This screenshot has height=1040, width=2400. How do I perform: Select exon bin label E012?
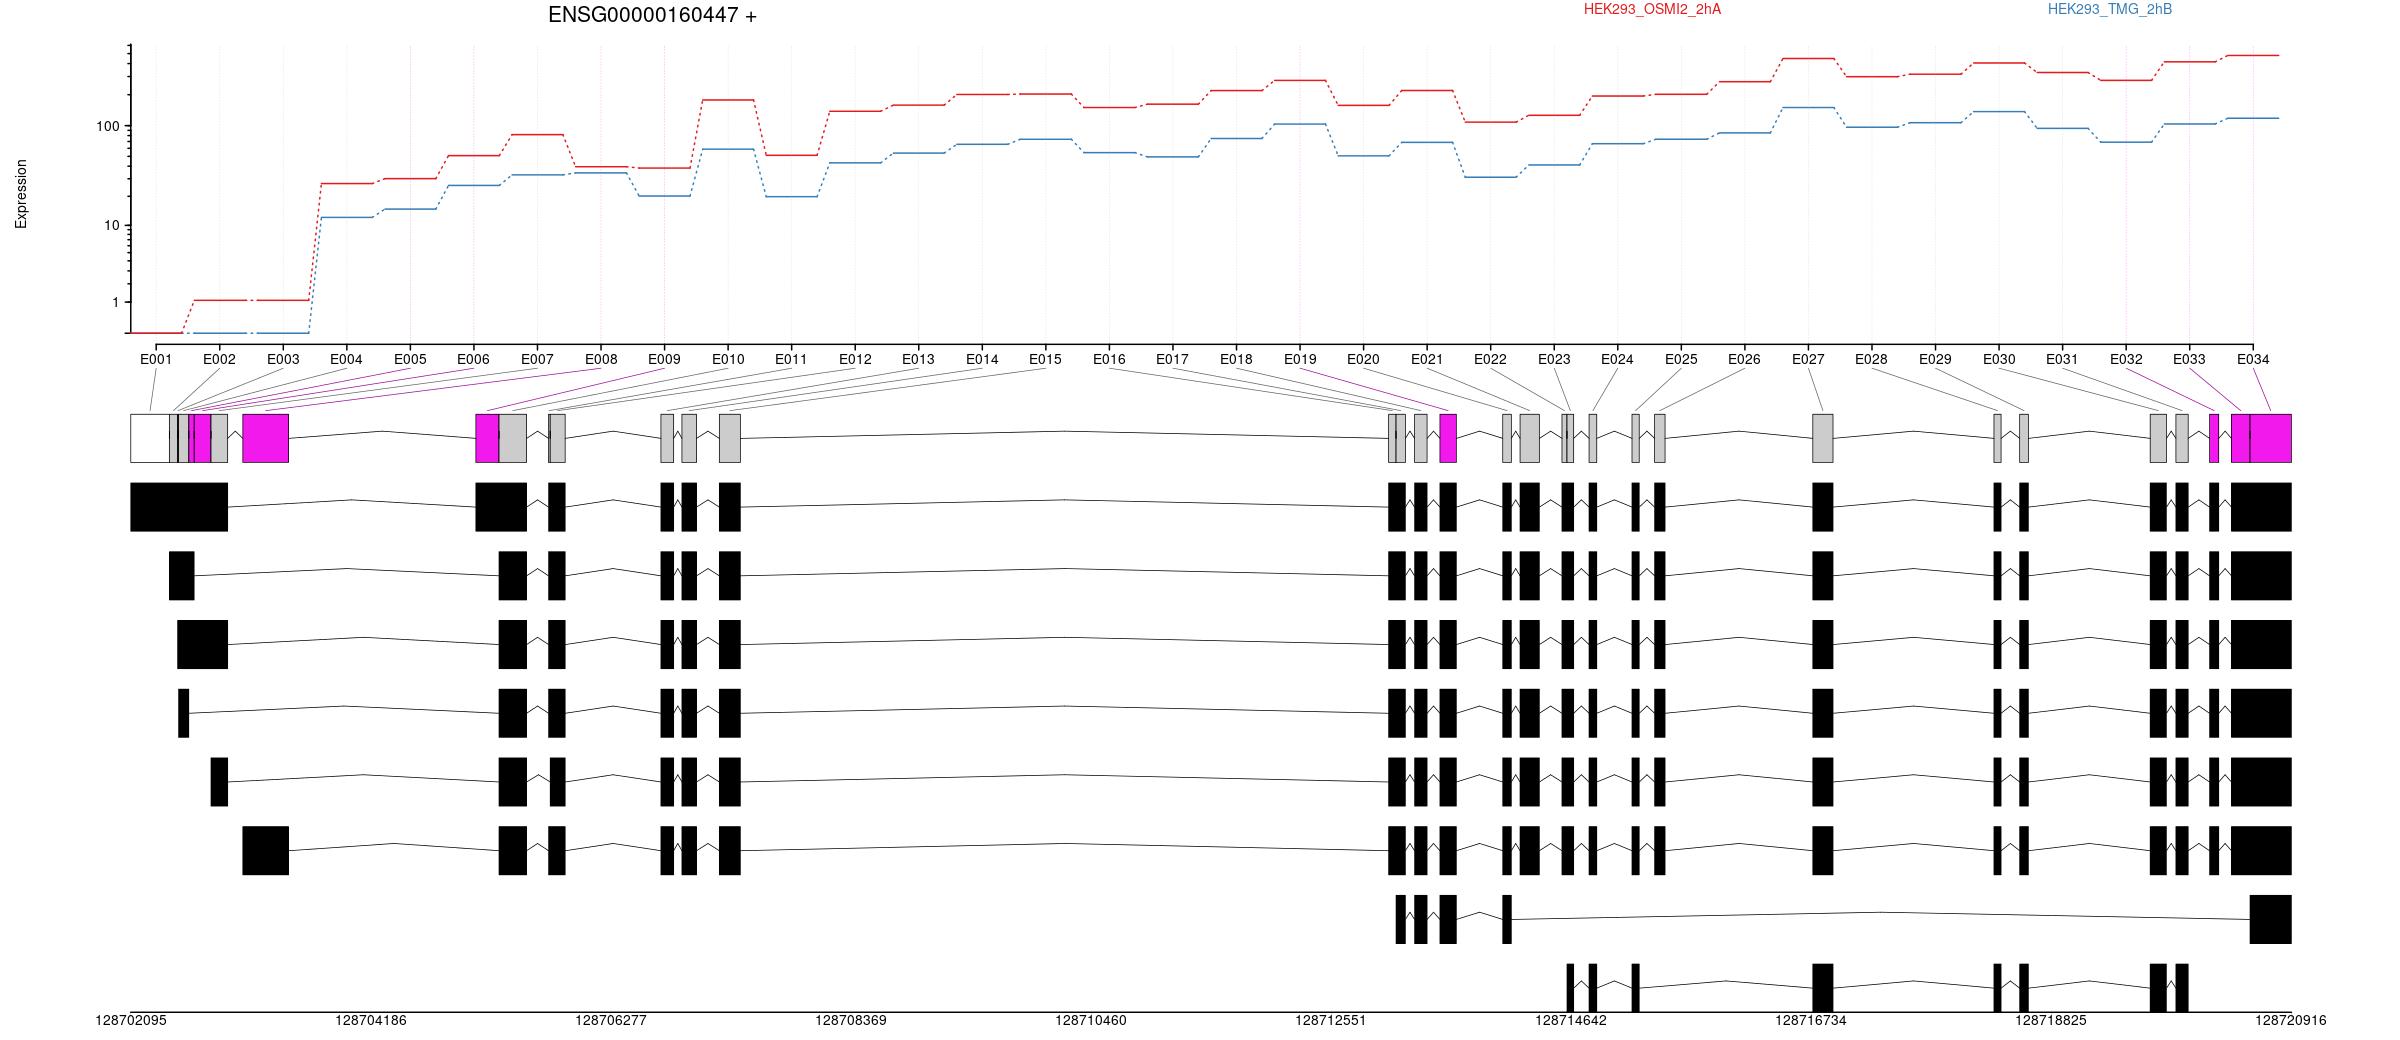tap(855, 359)
